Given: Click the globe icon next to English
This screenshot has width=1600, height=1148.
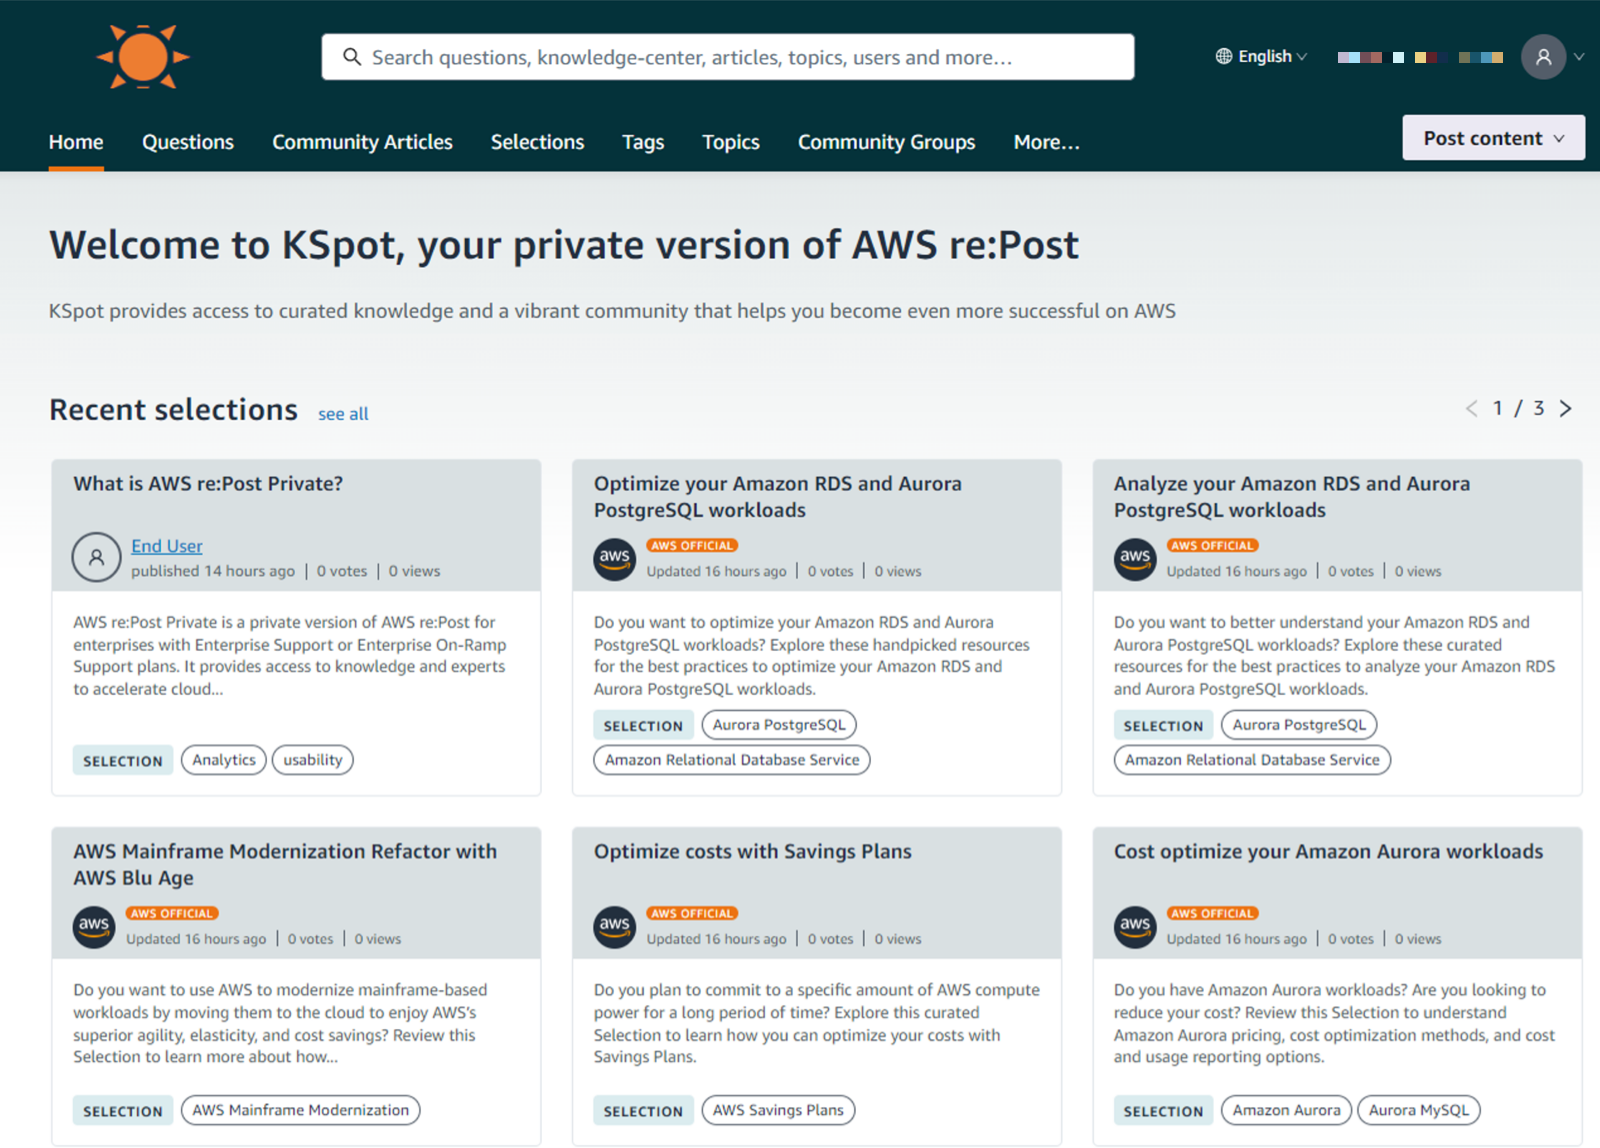Looking at the screenshot, I should (x=1222, y=57).
